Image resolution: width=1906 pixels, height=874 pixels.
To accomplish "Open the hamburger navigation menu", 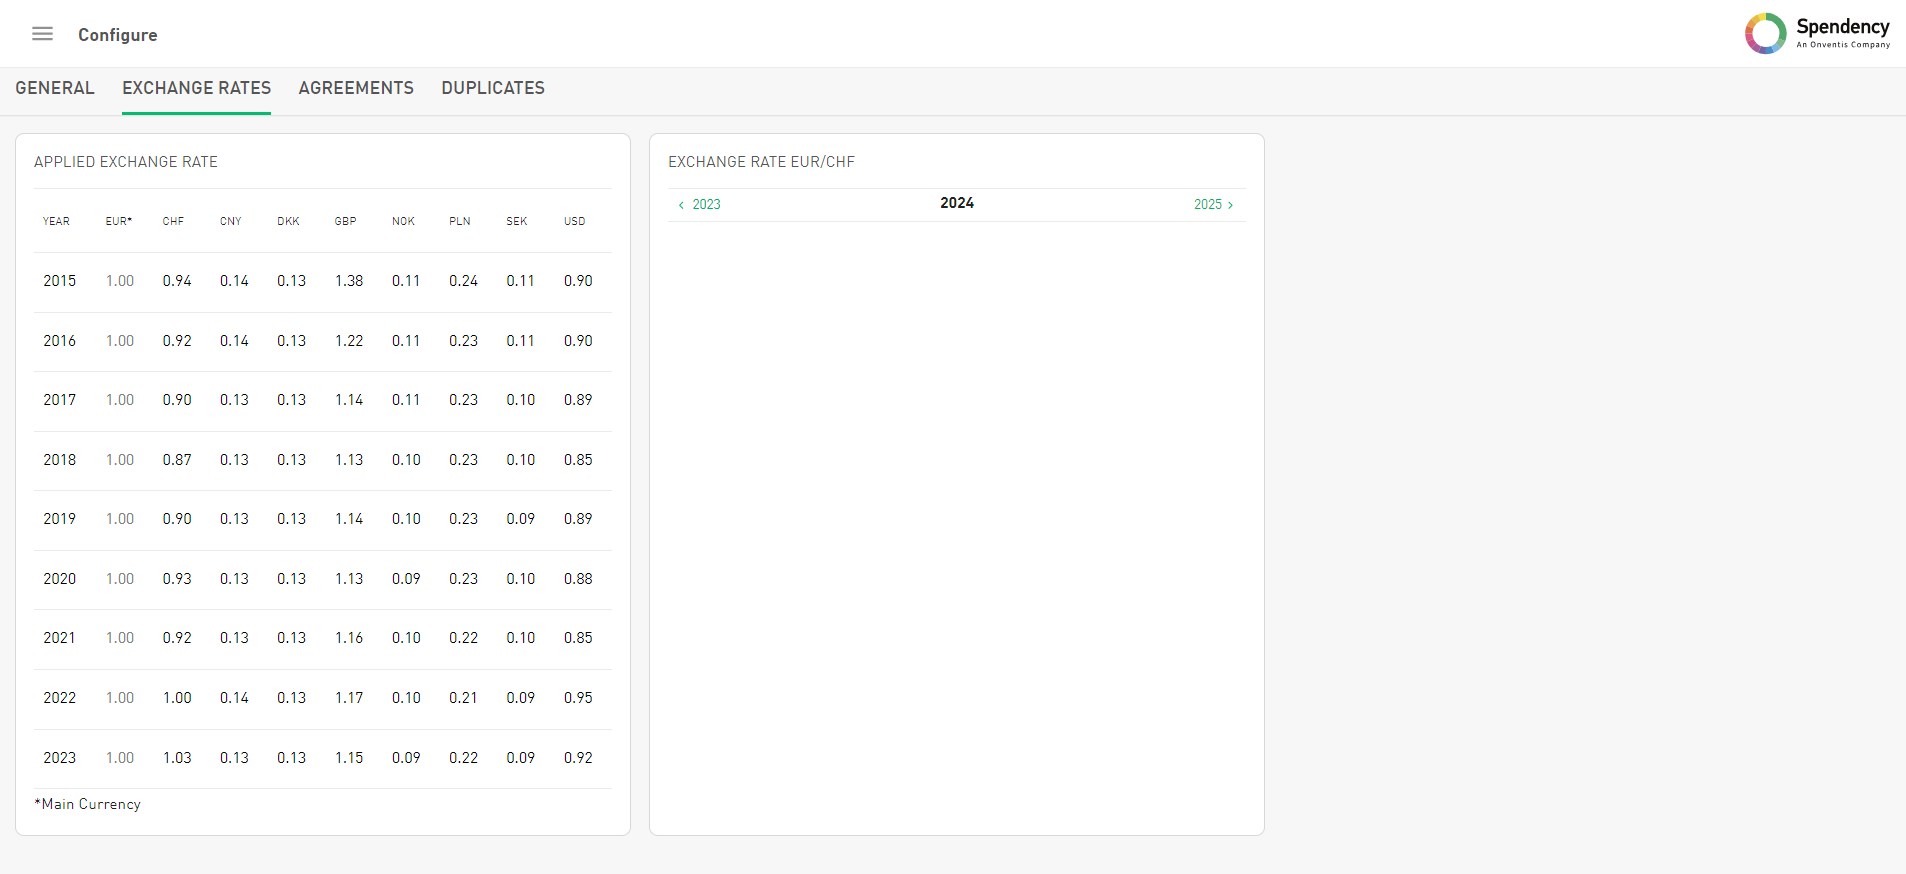I will pyautogui.click(x=42, y=34).
